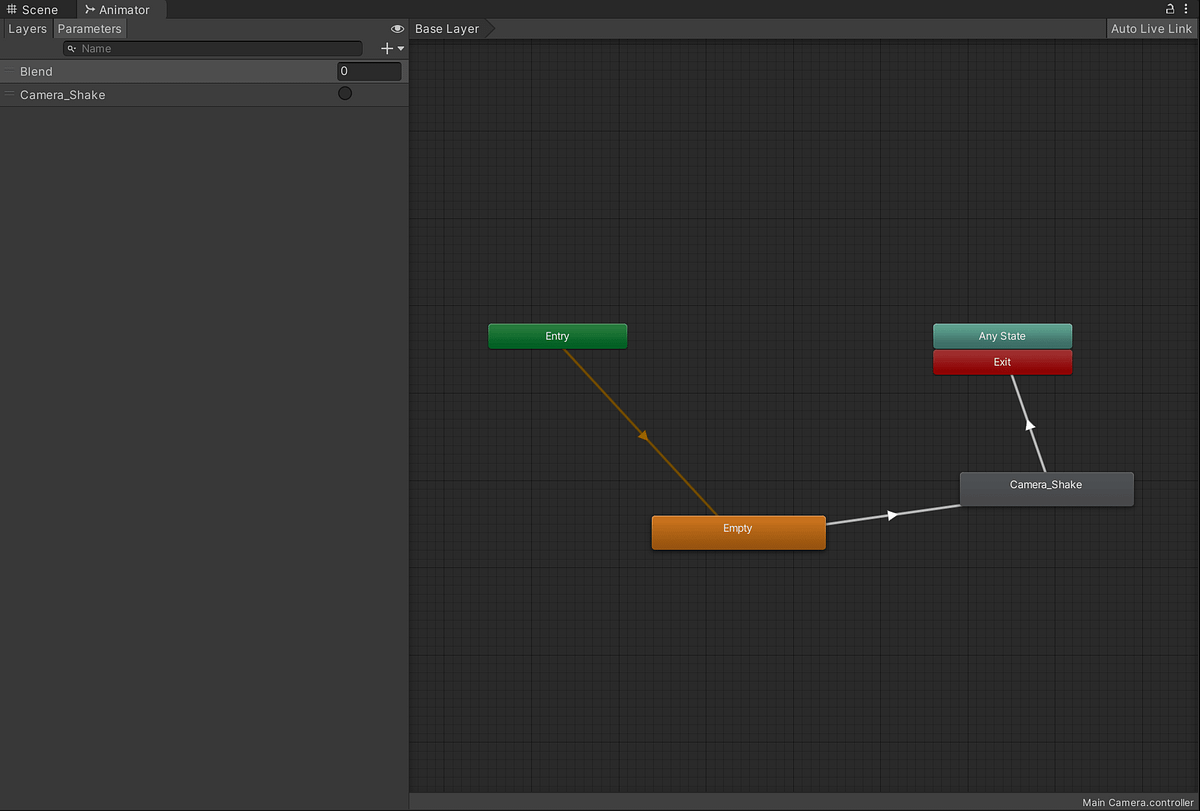Open the Layers tab
Screen dimensions: 1200x811
coord(27,28)
